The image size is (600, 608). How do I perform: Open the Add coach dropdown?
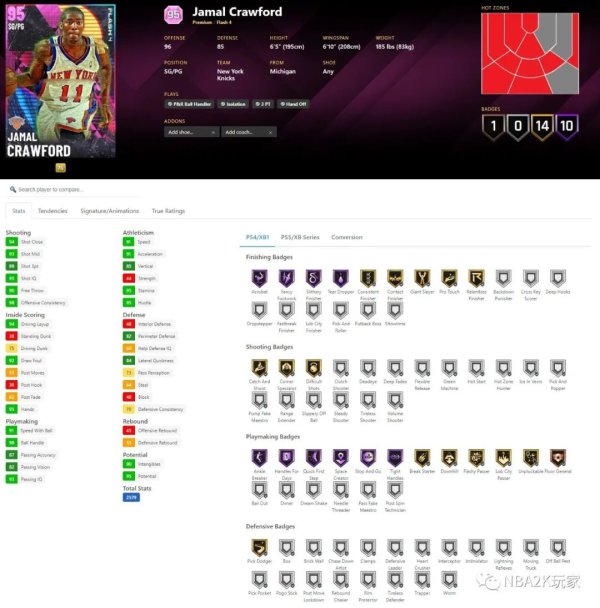249,132
